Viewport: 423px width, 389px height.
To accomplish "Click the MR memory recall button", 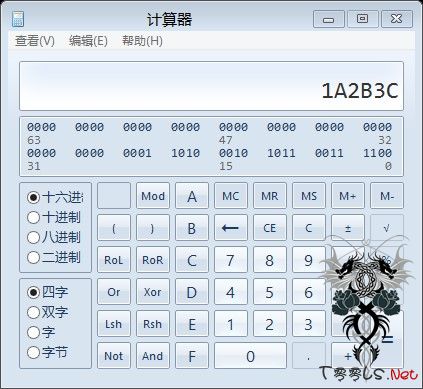I will (270, 196).
